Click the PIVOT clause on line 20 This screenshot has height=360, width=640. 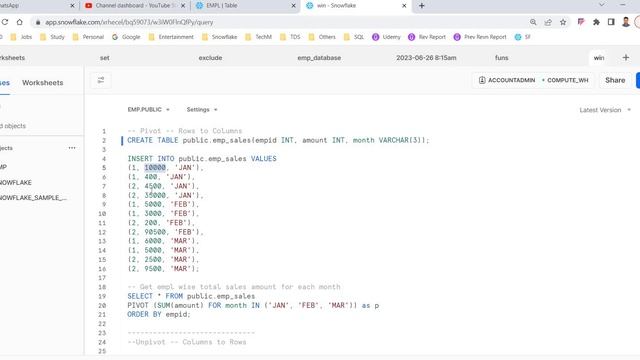tap(253, 305)
